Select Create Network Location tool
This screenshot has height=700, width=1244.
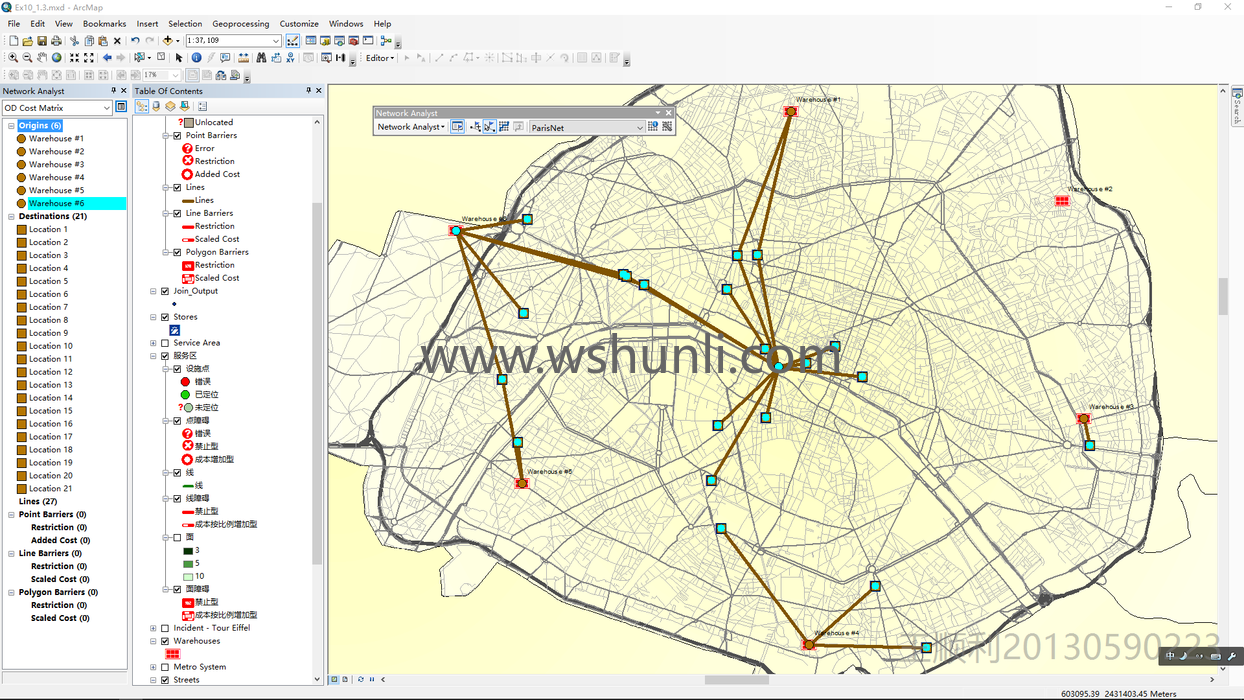click(476, 127)
